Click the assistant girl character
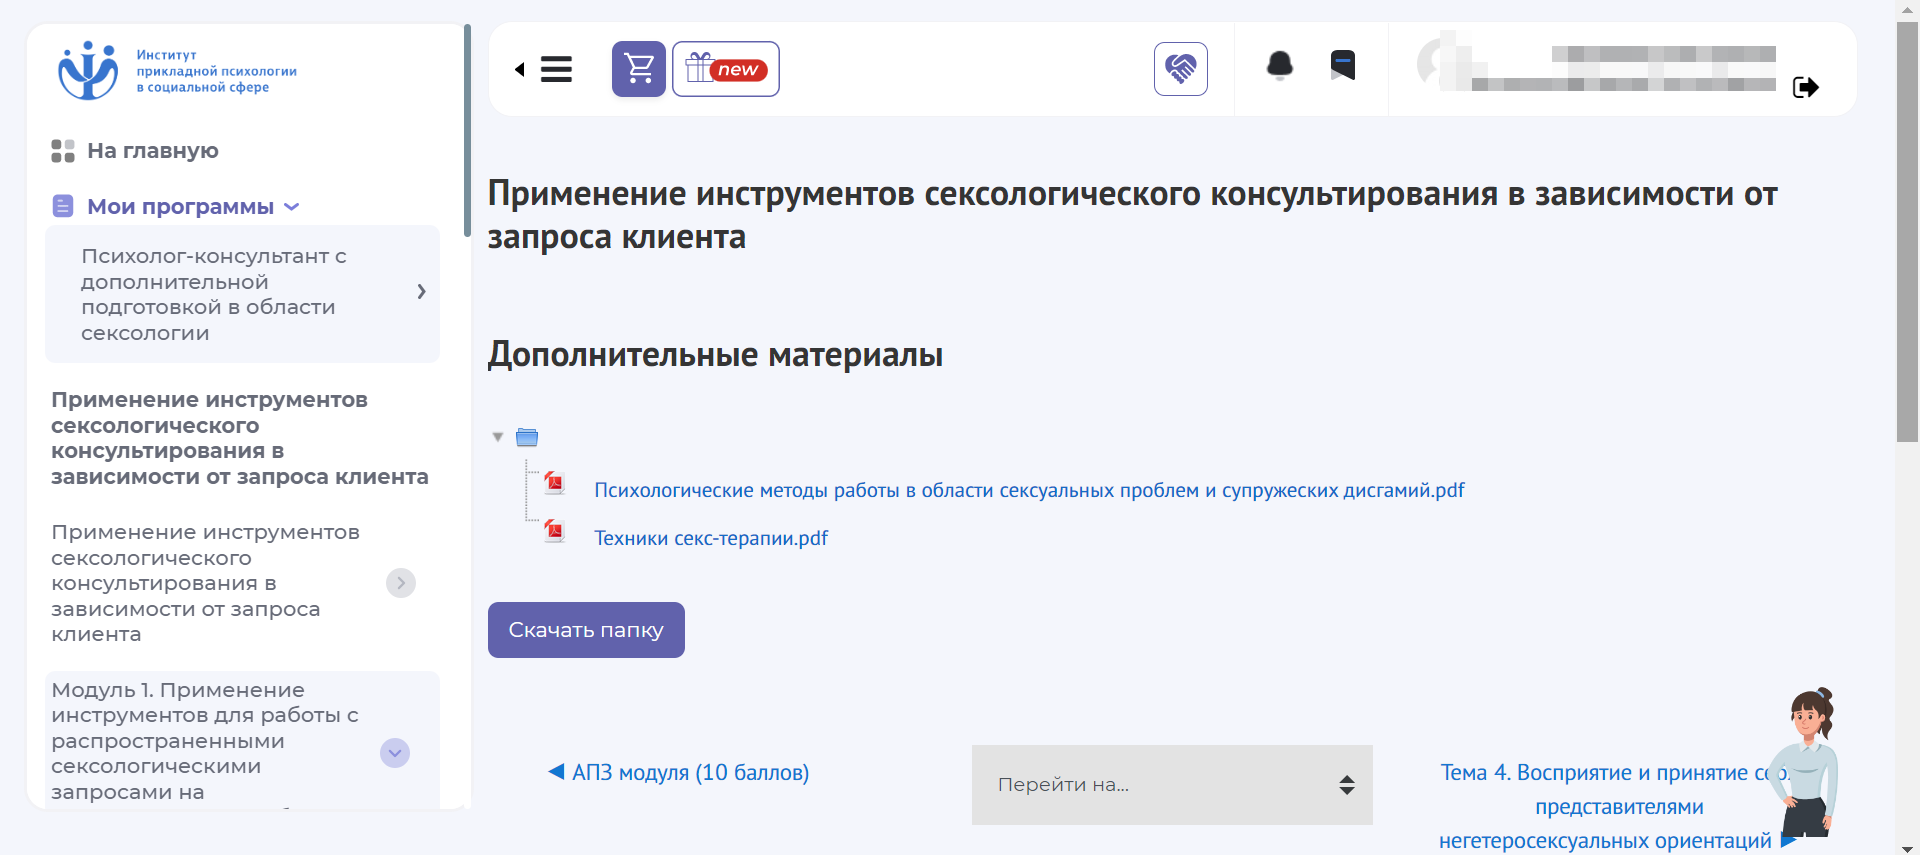Image resolution: width=1920 pixels, height=855 pixels. pyautogui.click(x=1805, y=762)
